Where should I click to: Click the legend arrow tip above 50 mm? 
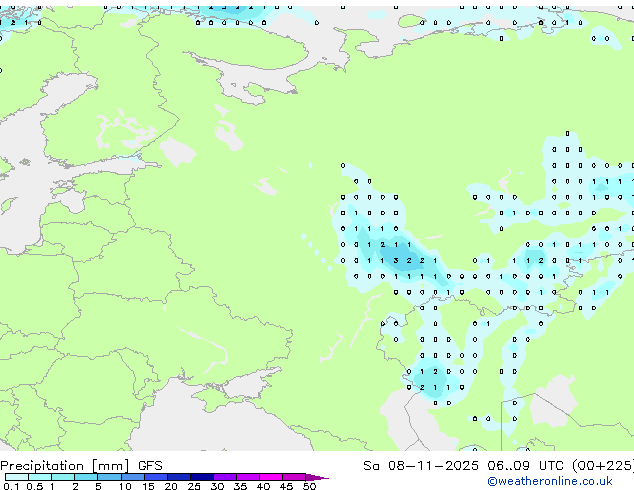[x=317, y=477]
